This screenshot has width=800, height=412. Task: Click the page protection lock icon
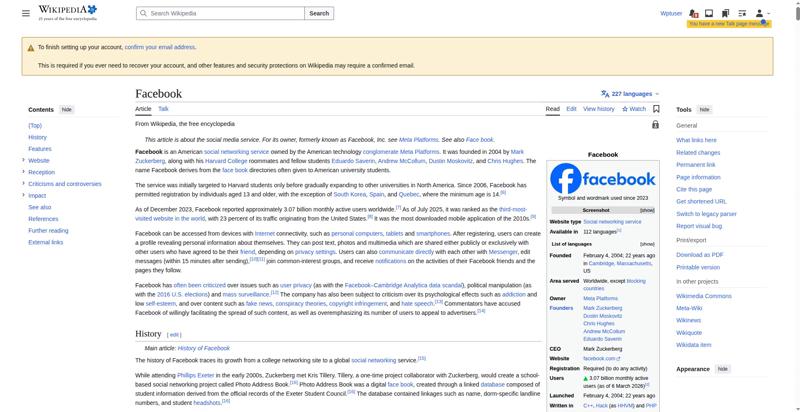656,124
